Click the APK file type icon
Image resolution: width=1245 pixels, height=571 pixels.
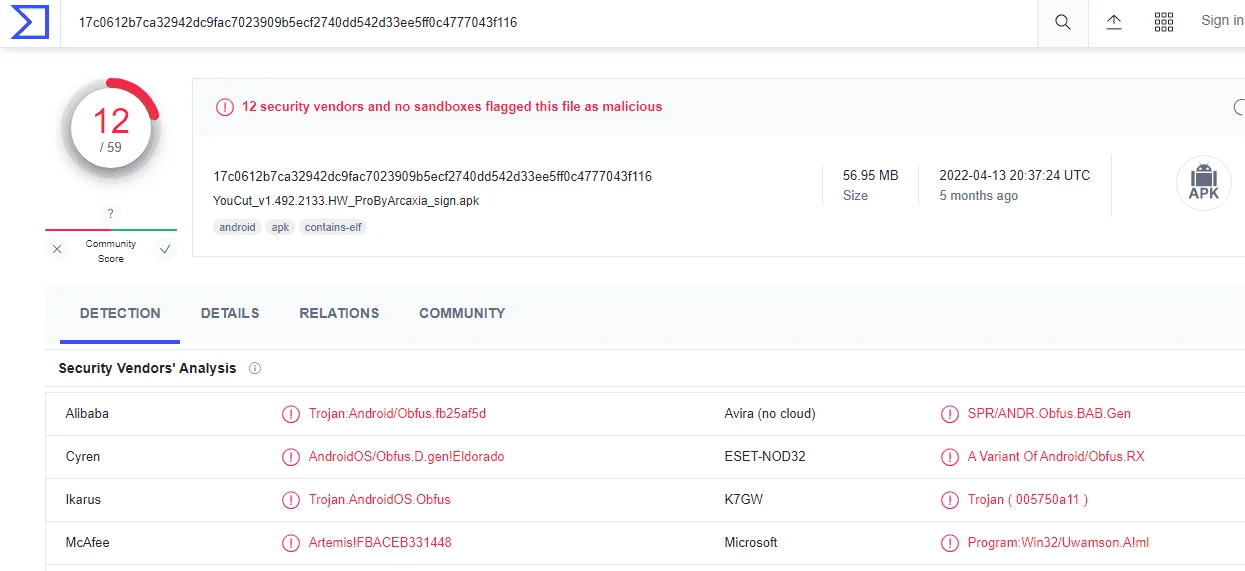point(1203,184)
